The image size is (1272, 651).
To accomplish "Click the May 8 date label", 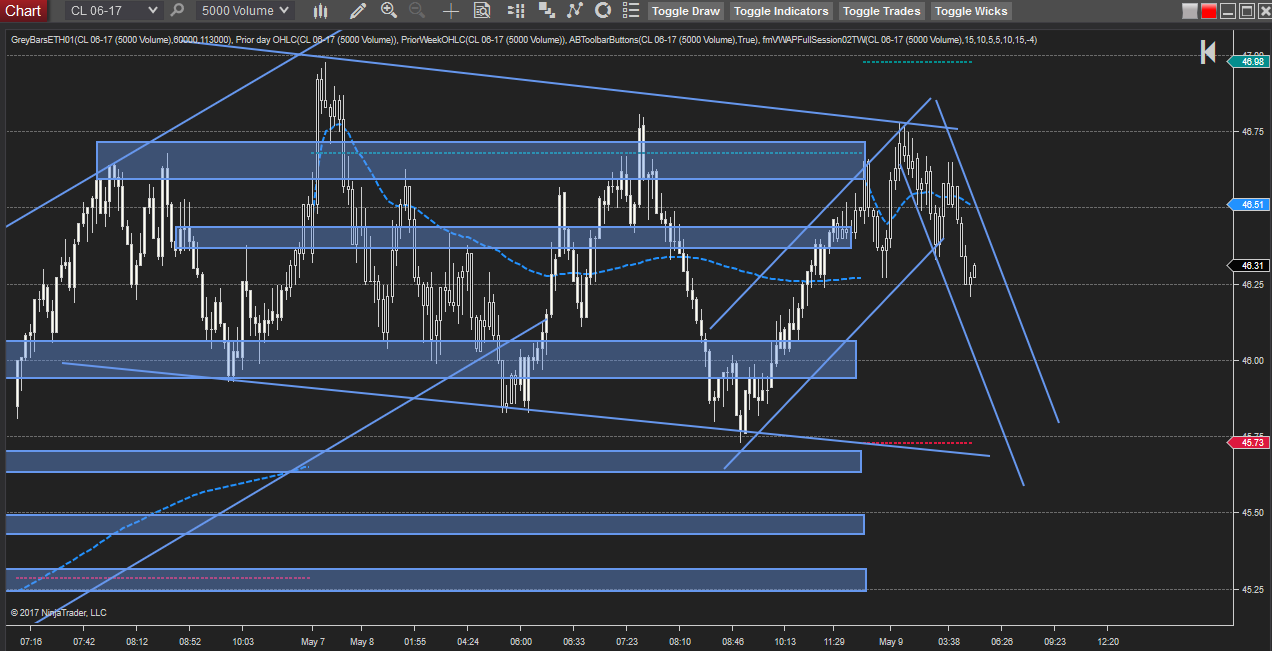I will click(x=361, y=641).
